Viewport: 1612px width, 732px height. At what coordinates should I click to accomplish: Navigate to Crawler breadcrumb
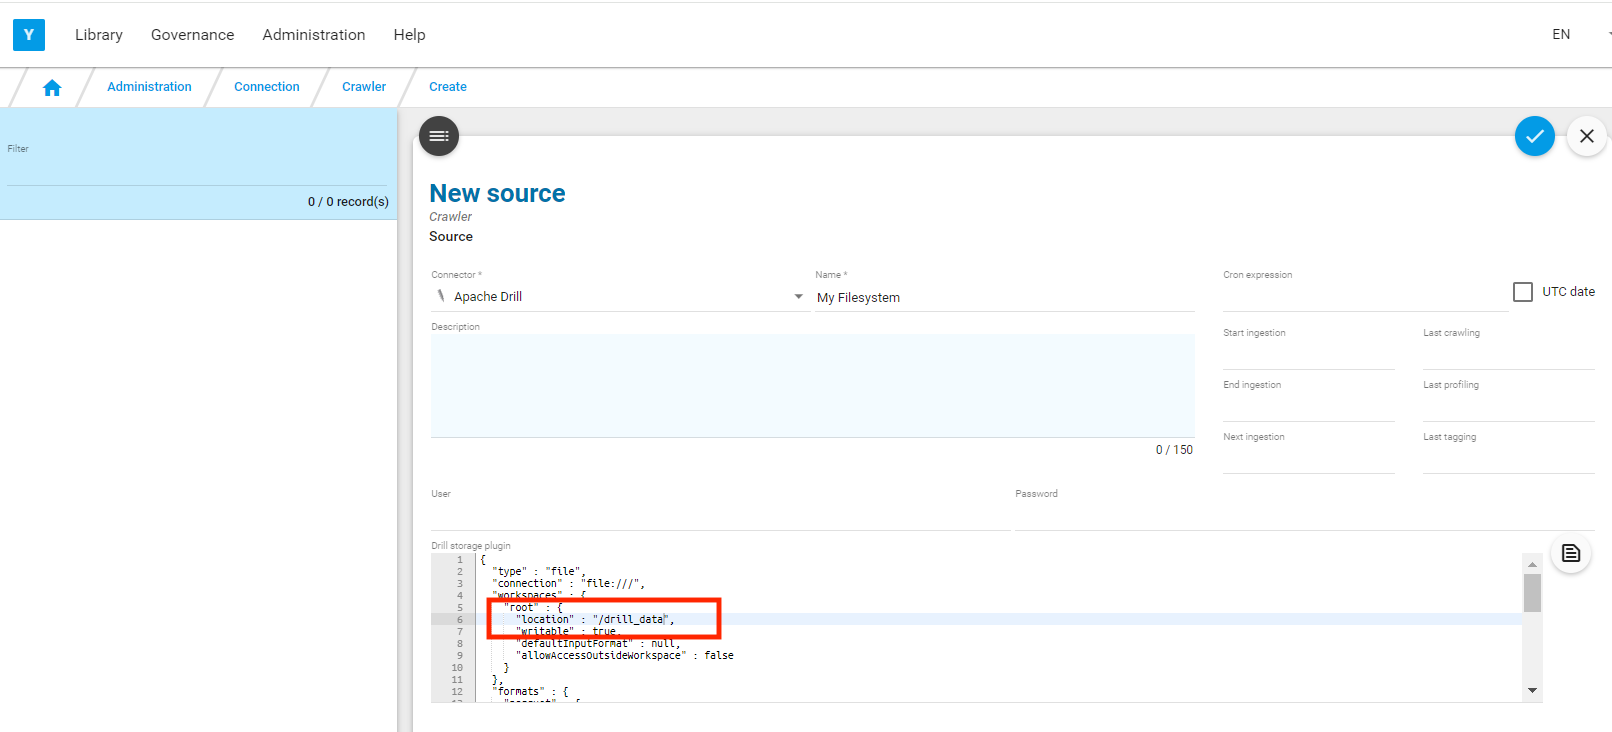click(x=364, y=87)
